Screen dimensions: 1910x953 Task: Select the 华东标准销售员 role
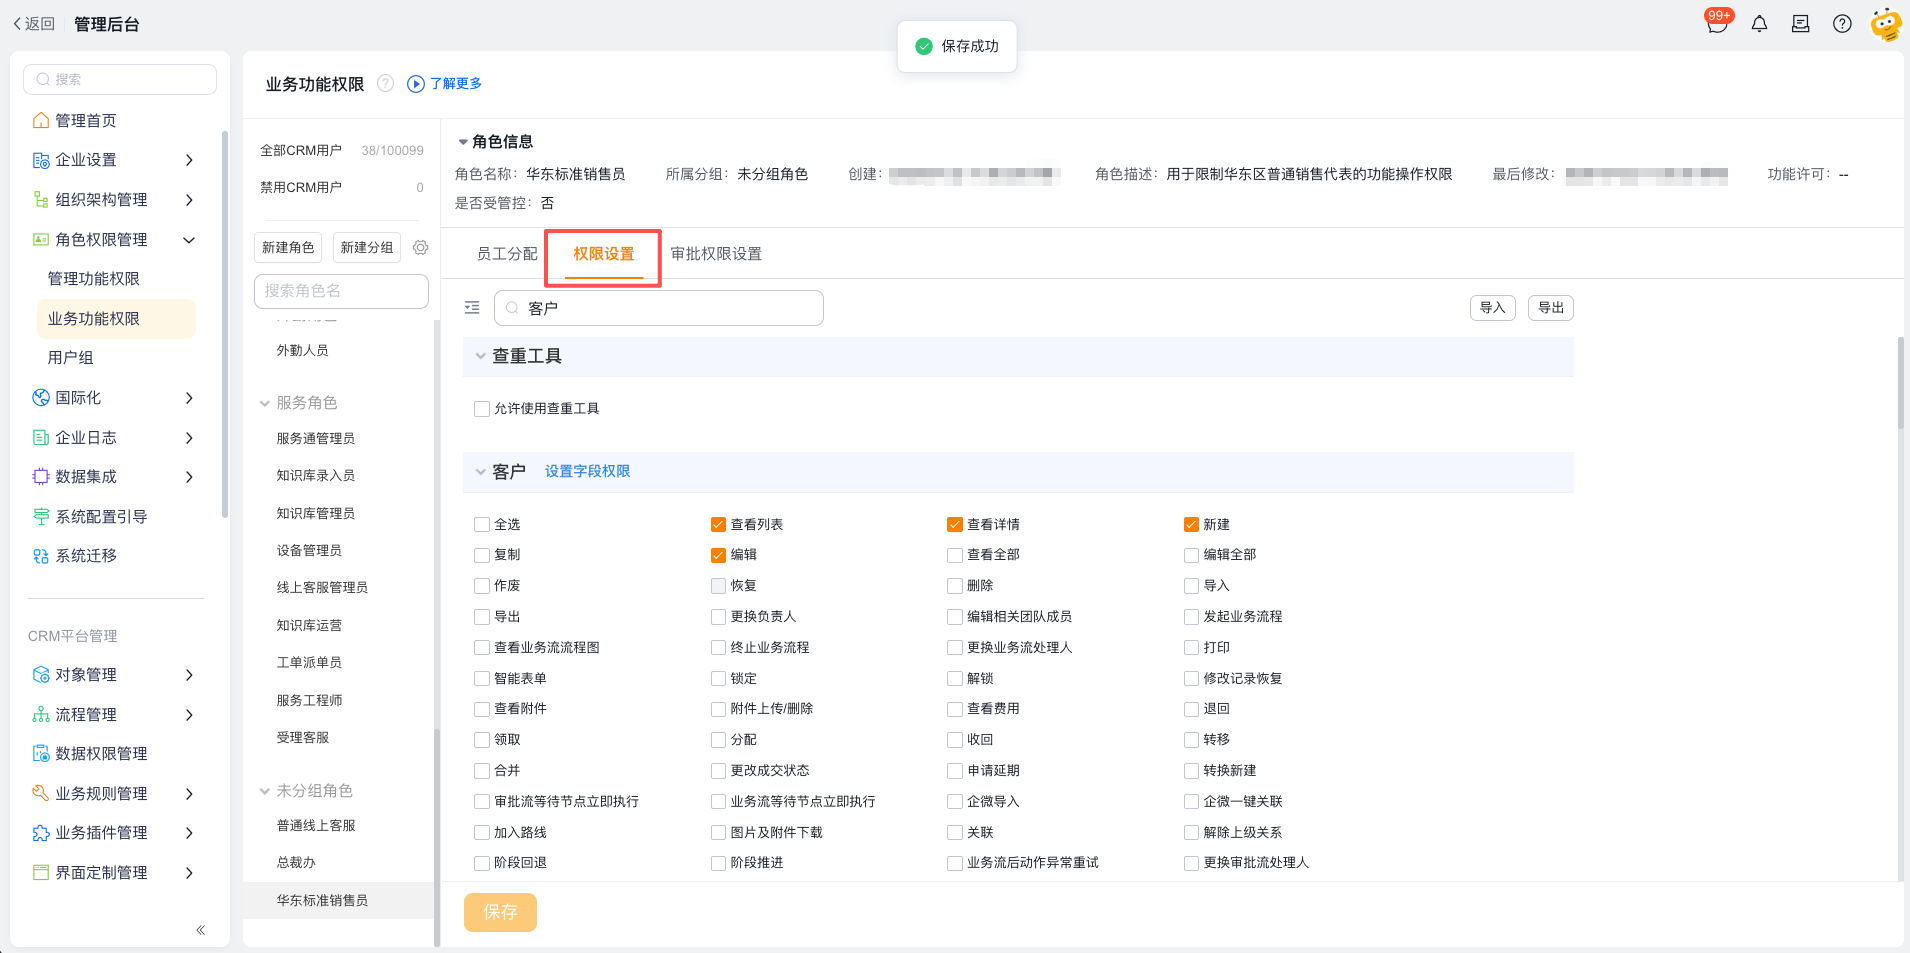pos(339,901)
